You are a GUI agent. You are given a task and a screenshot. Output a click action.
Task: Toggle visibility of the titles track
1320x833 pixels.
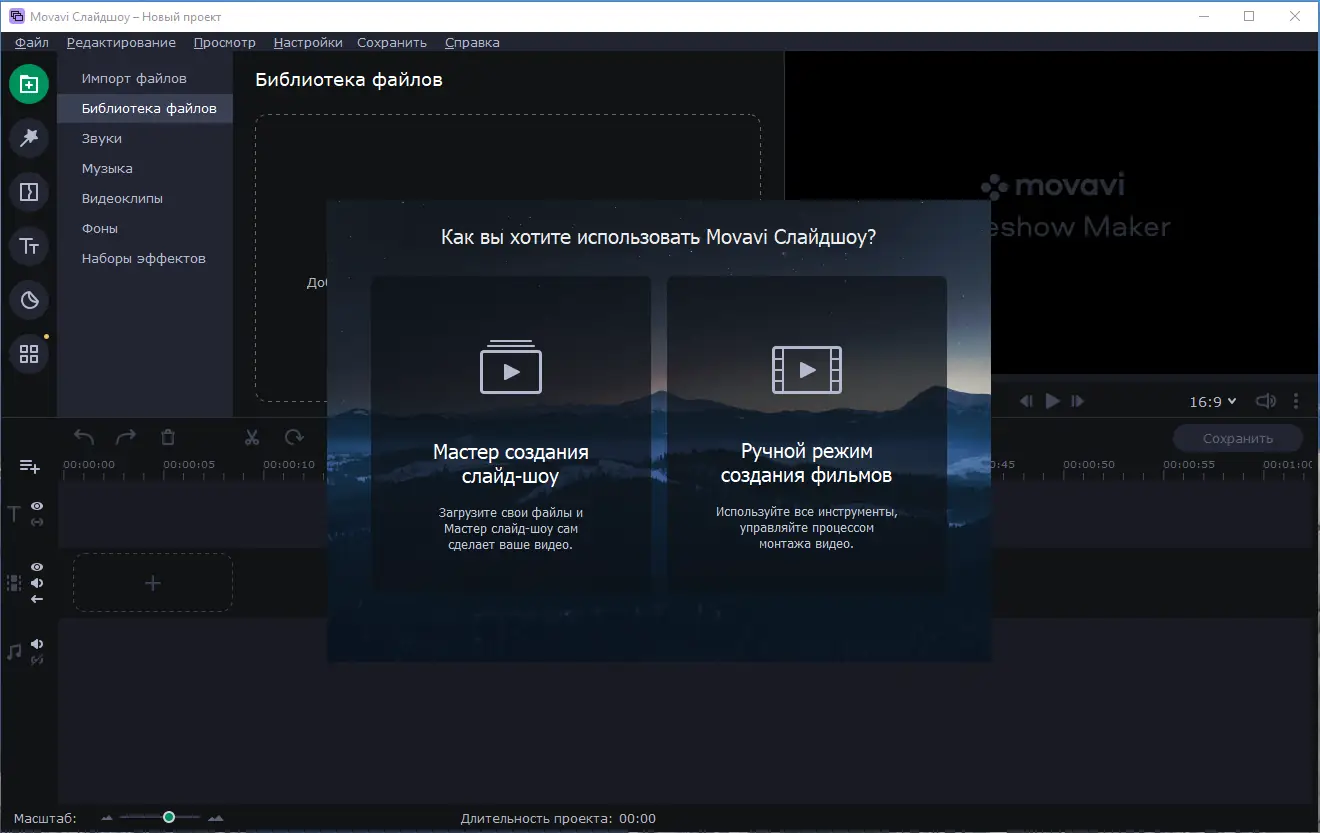[37, 506]
